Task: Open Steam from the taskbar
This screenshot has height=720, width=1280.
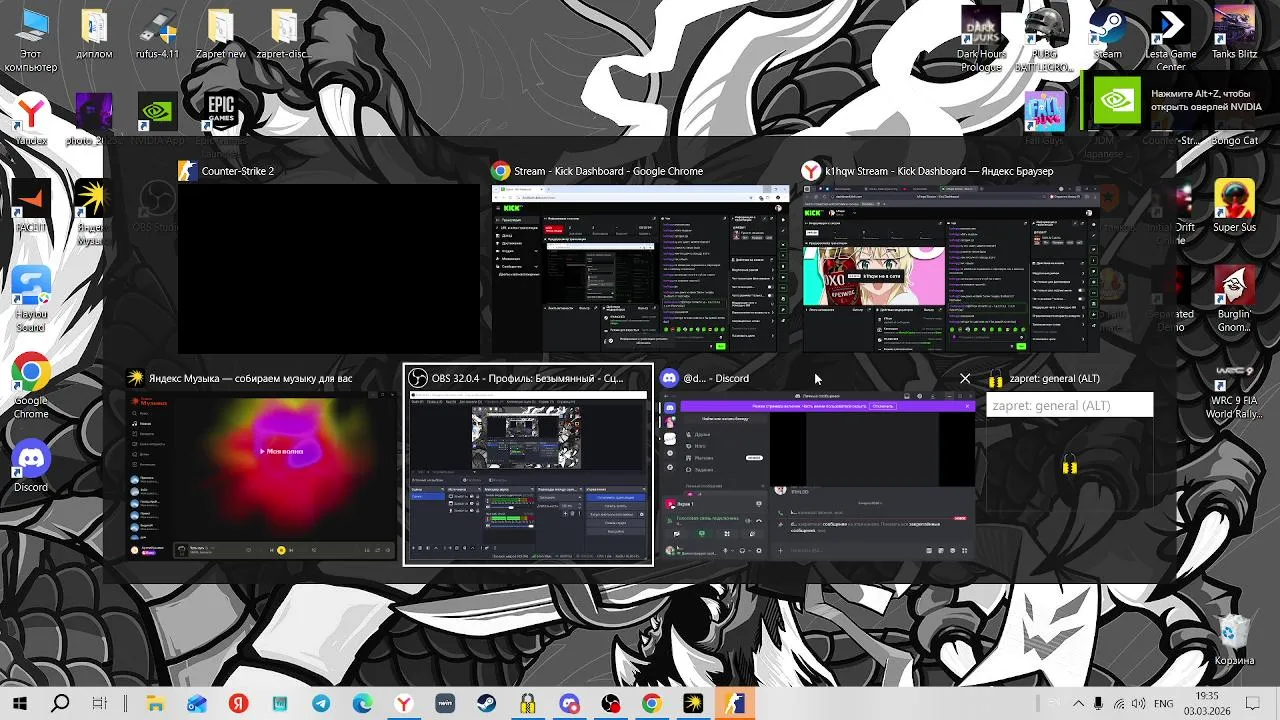Action: coord(486,704)
